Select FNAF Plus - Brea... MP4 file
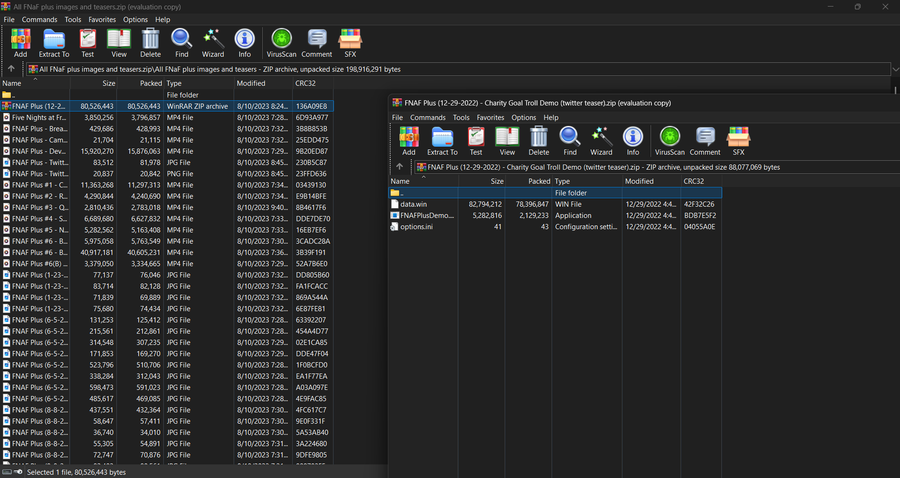The image size is (900, 478). 166,129
